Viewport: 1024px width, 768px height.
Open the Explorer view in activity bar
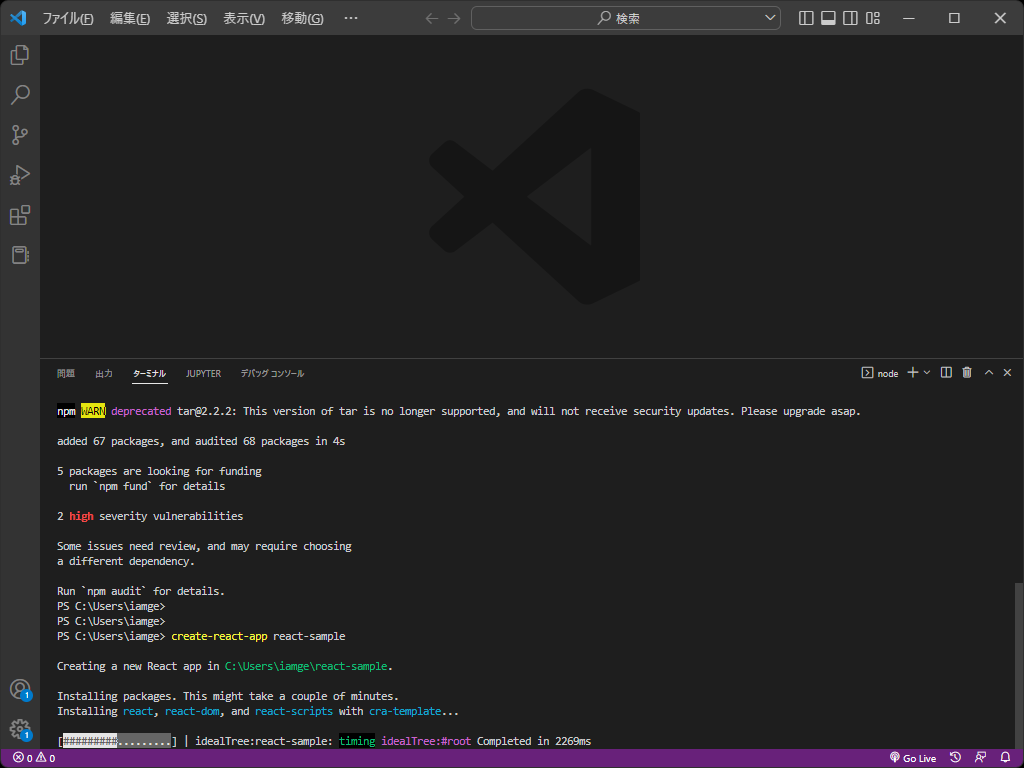point(20,55)
